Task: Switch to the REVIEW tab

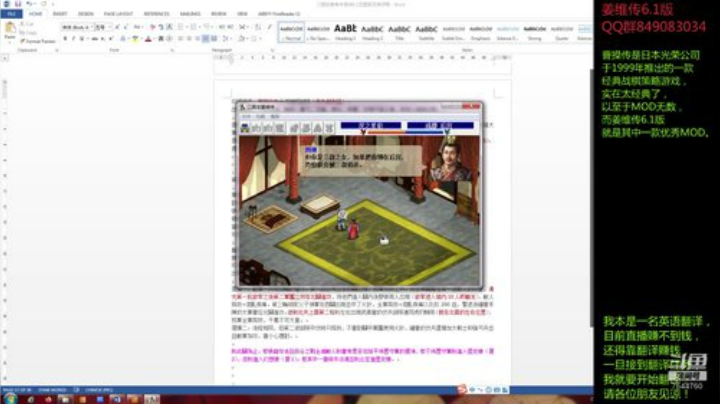Action: pyautogui.click(x=219, y=14)
